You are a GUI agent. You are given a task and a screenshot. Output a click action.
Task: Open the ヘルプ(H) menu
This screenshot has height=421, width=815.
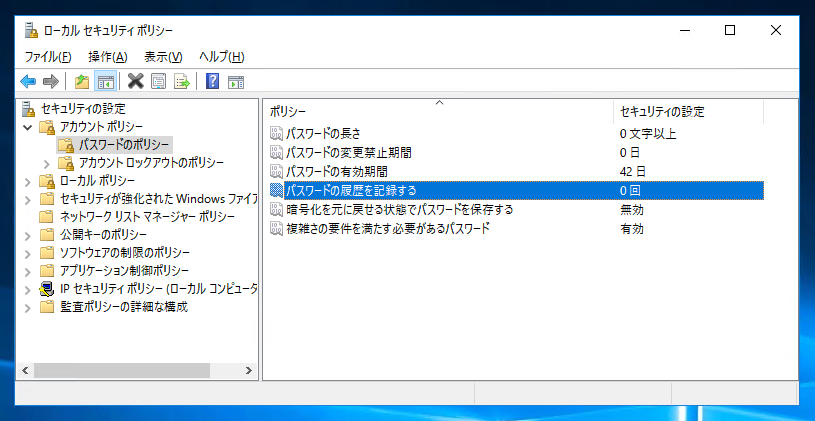(222, 57)
